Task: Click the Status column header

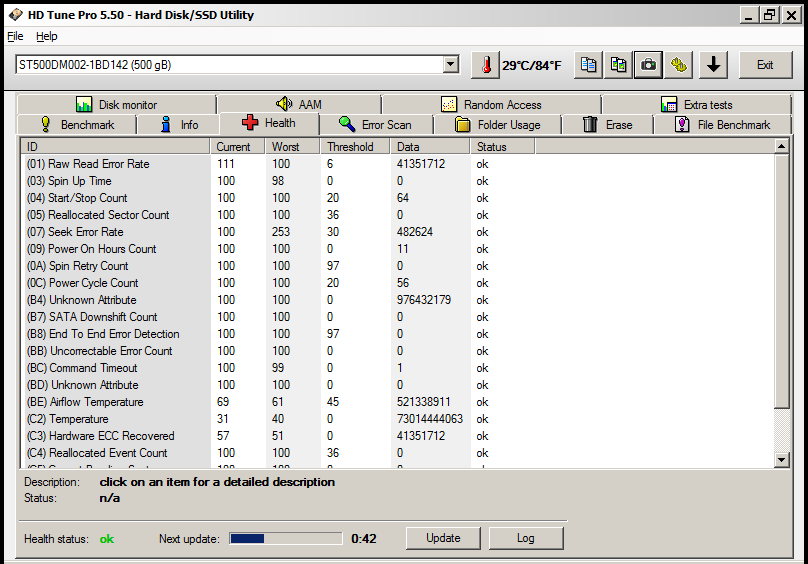Action: (502, 147)
